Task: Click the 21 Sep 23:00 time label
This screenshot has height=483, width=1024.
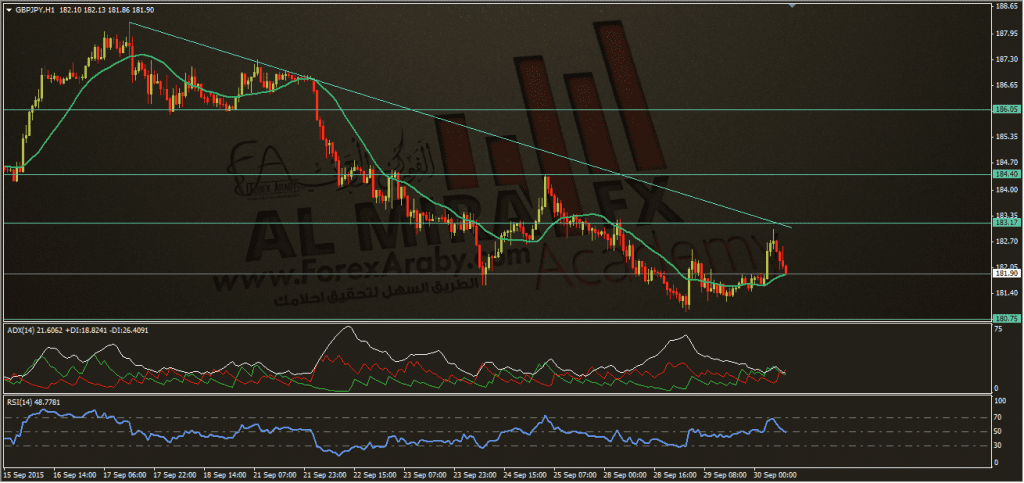Action: (327, 475)
